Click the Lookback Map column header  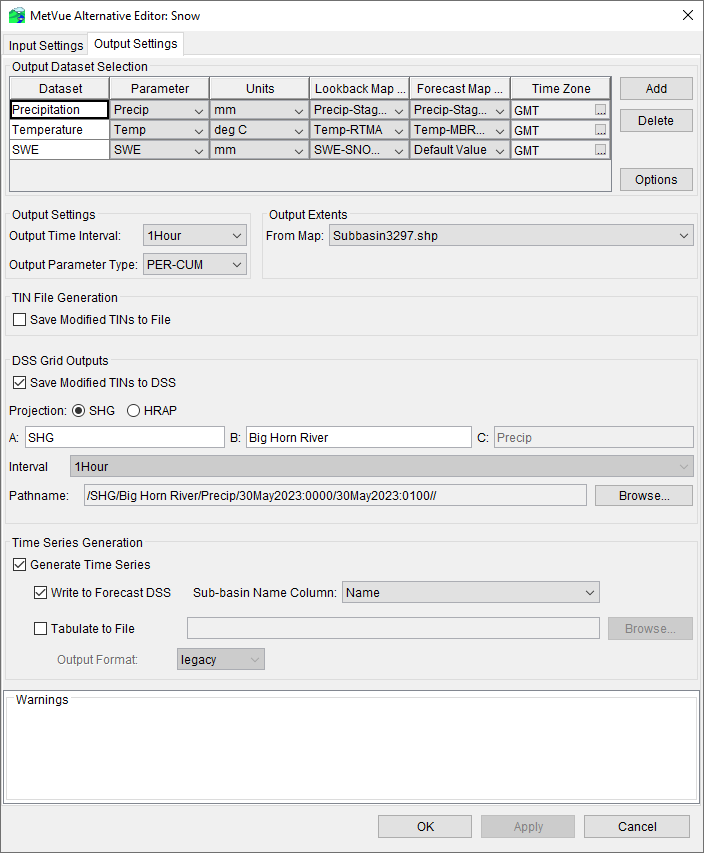360,89
